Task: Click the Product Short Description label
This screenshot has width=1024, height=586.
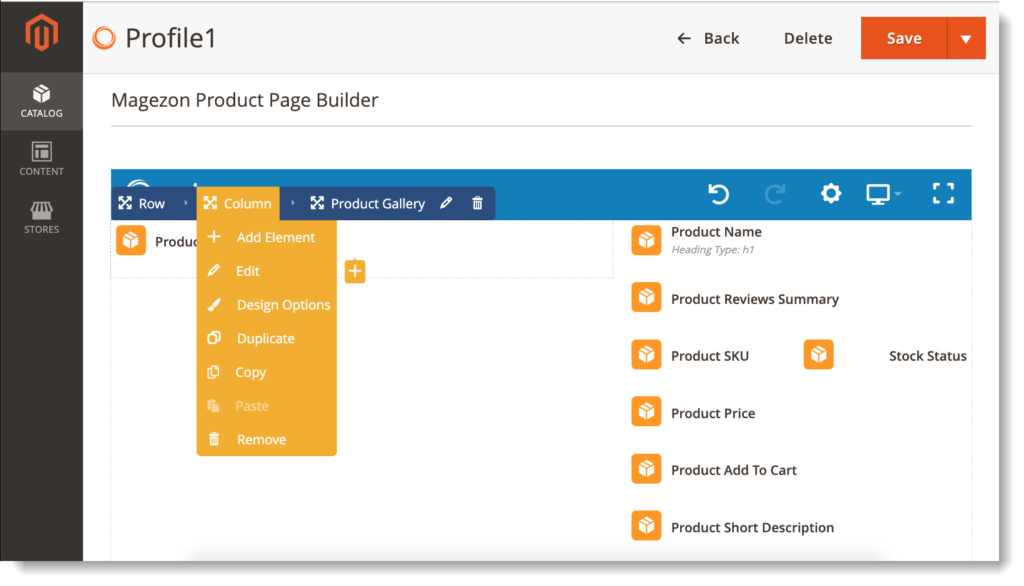Action: [x=752, y=528]
